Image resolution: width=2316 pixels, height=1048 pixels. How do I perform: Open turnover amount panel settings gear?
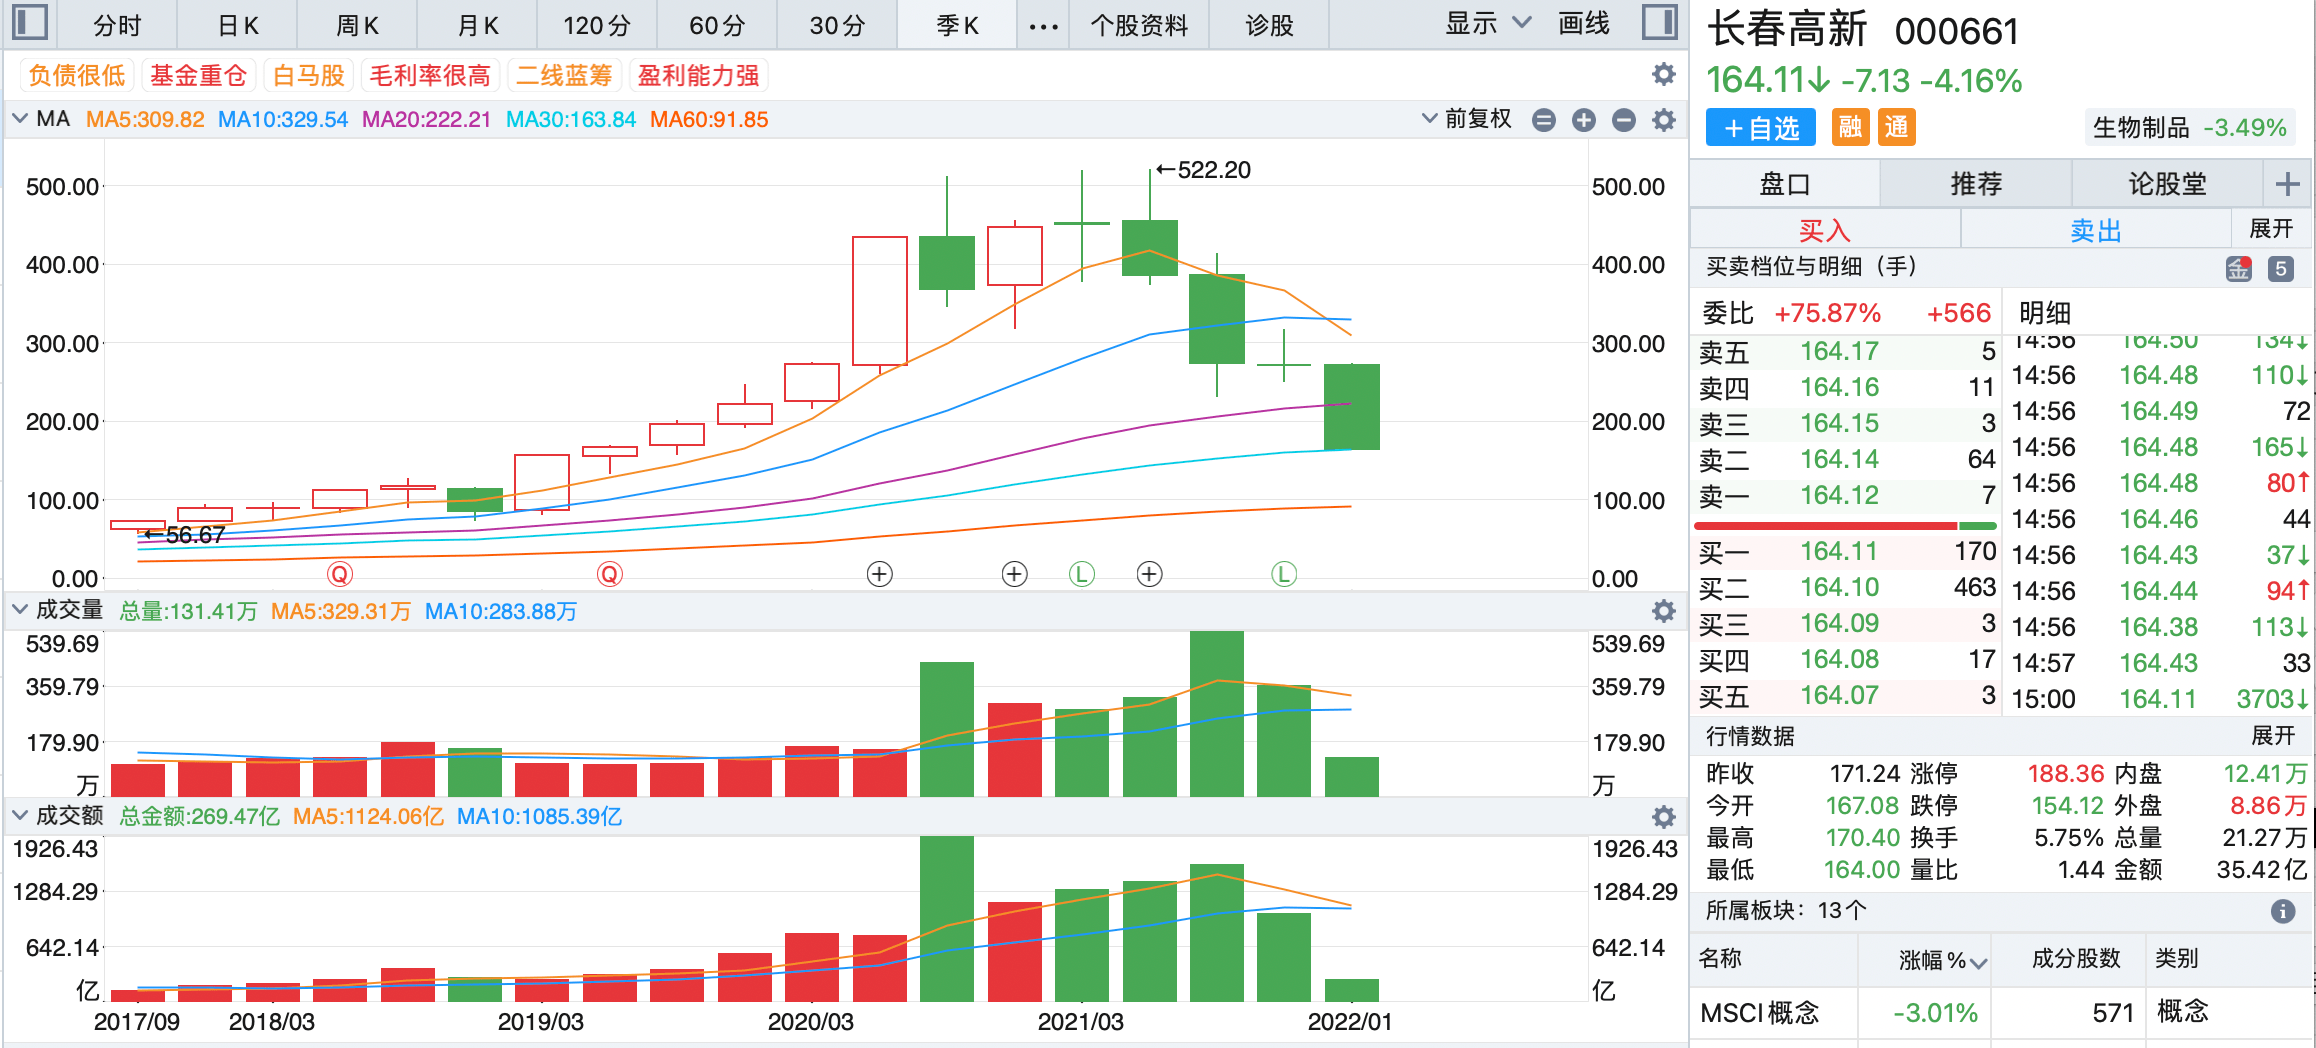1663,817
